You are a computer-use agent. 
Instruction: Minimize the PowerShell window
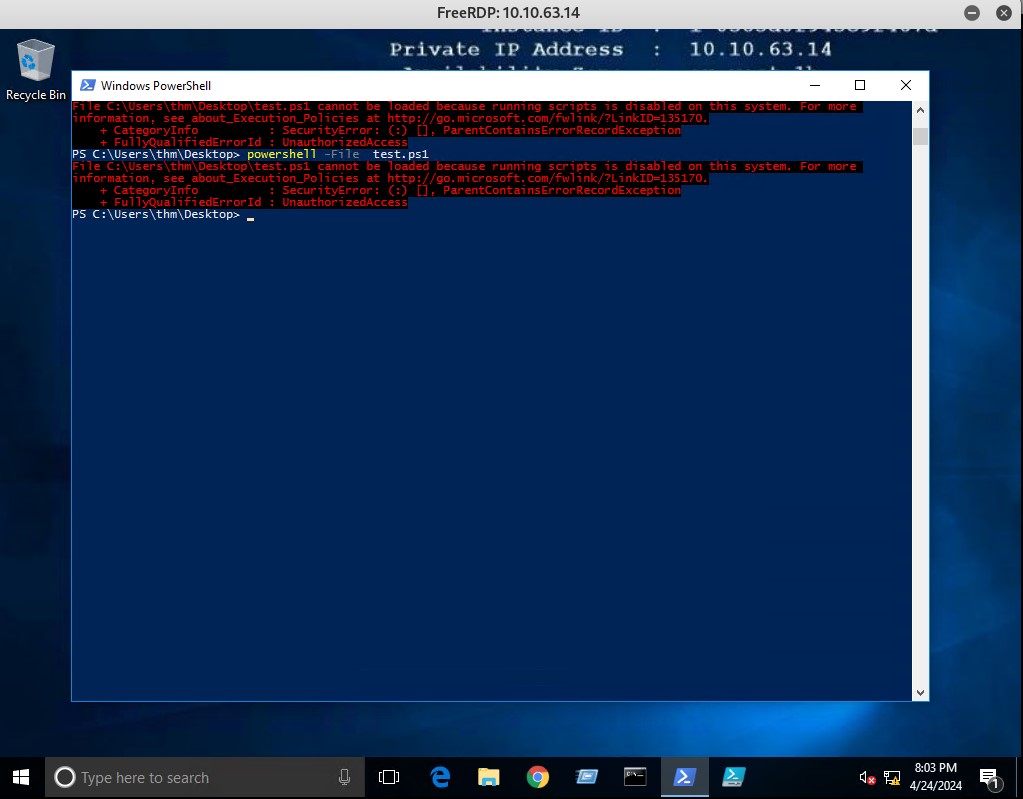(x=814, y=86)
